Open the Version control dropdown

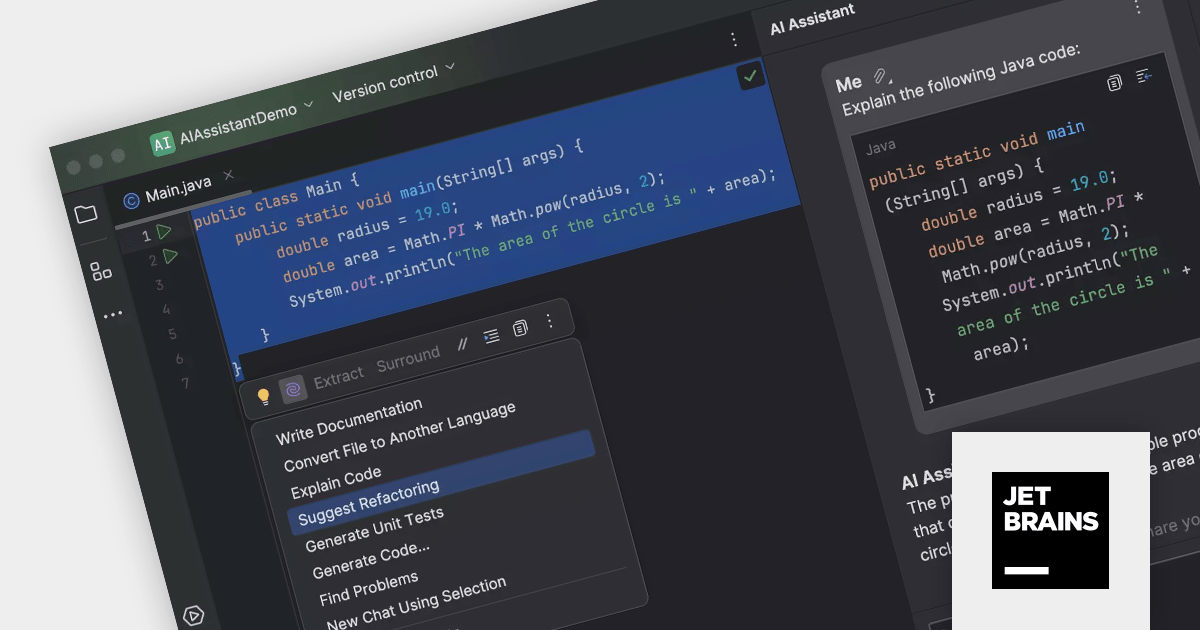(392, 80)
